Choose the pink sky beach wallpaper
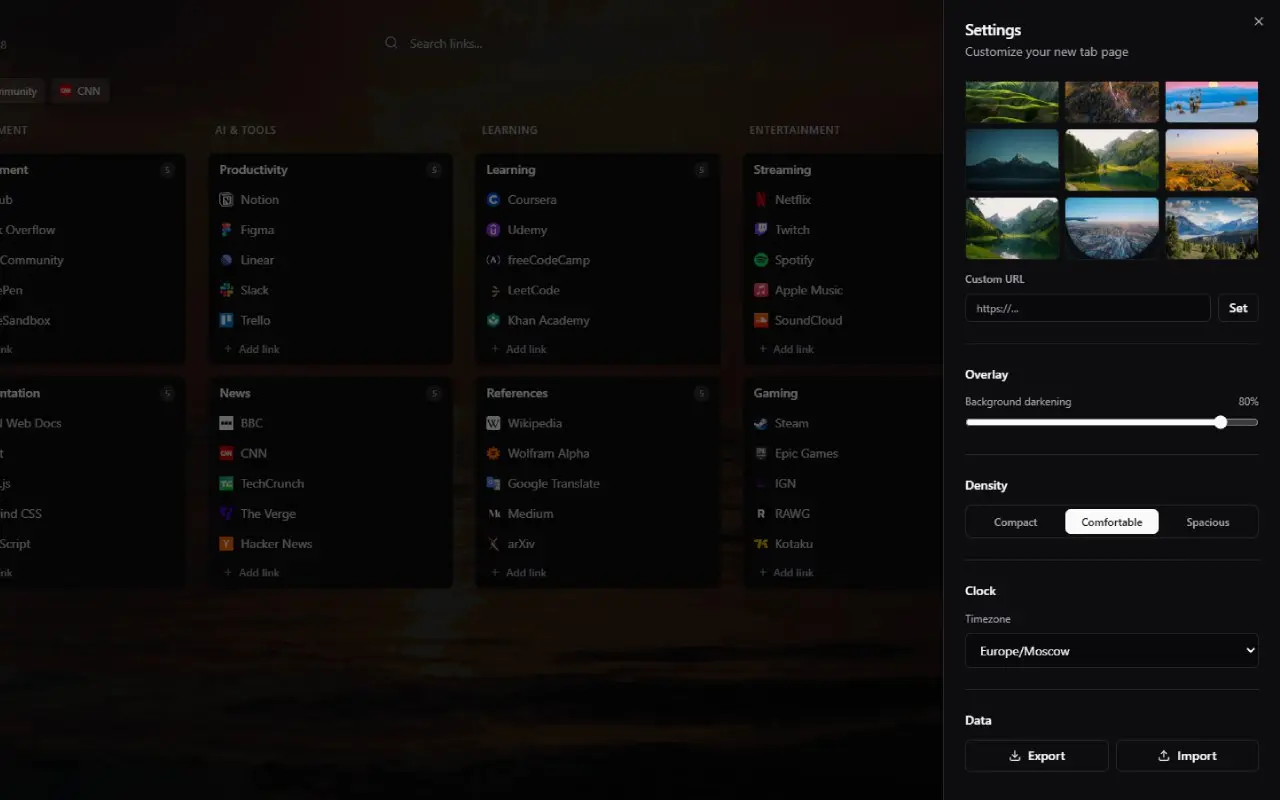Image resolution: width=1280 pixels, height=800 pixels. [1212, 101]
